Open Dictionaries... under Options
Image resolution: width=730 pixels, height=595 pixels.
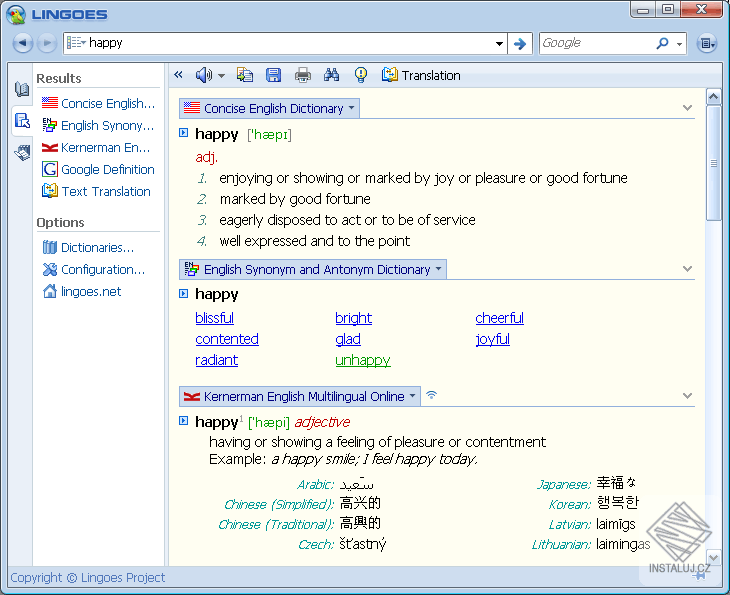click(x=97, y=248)
